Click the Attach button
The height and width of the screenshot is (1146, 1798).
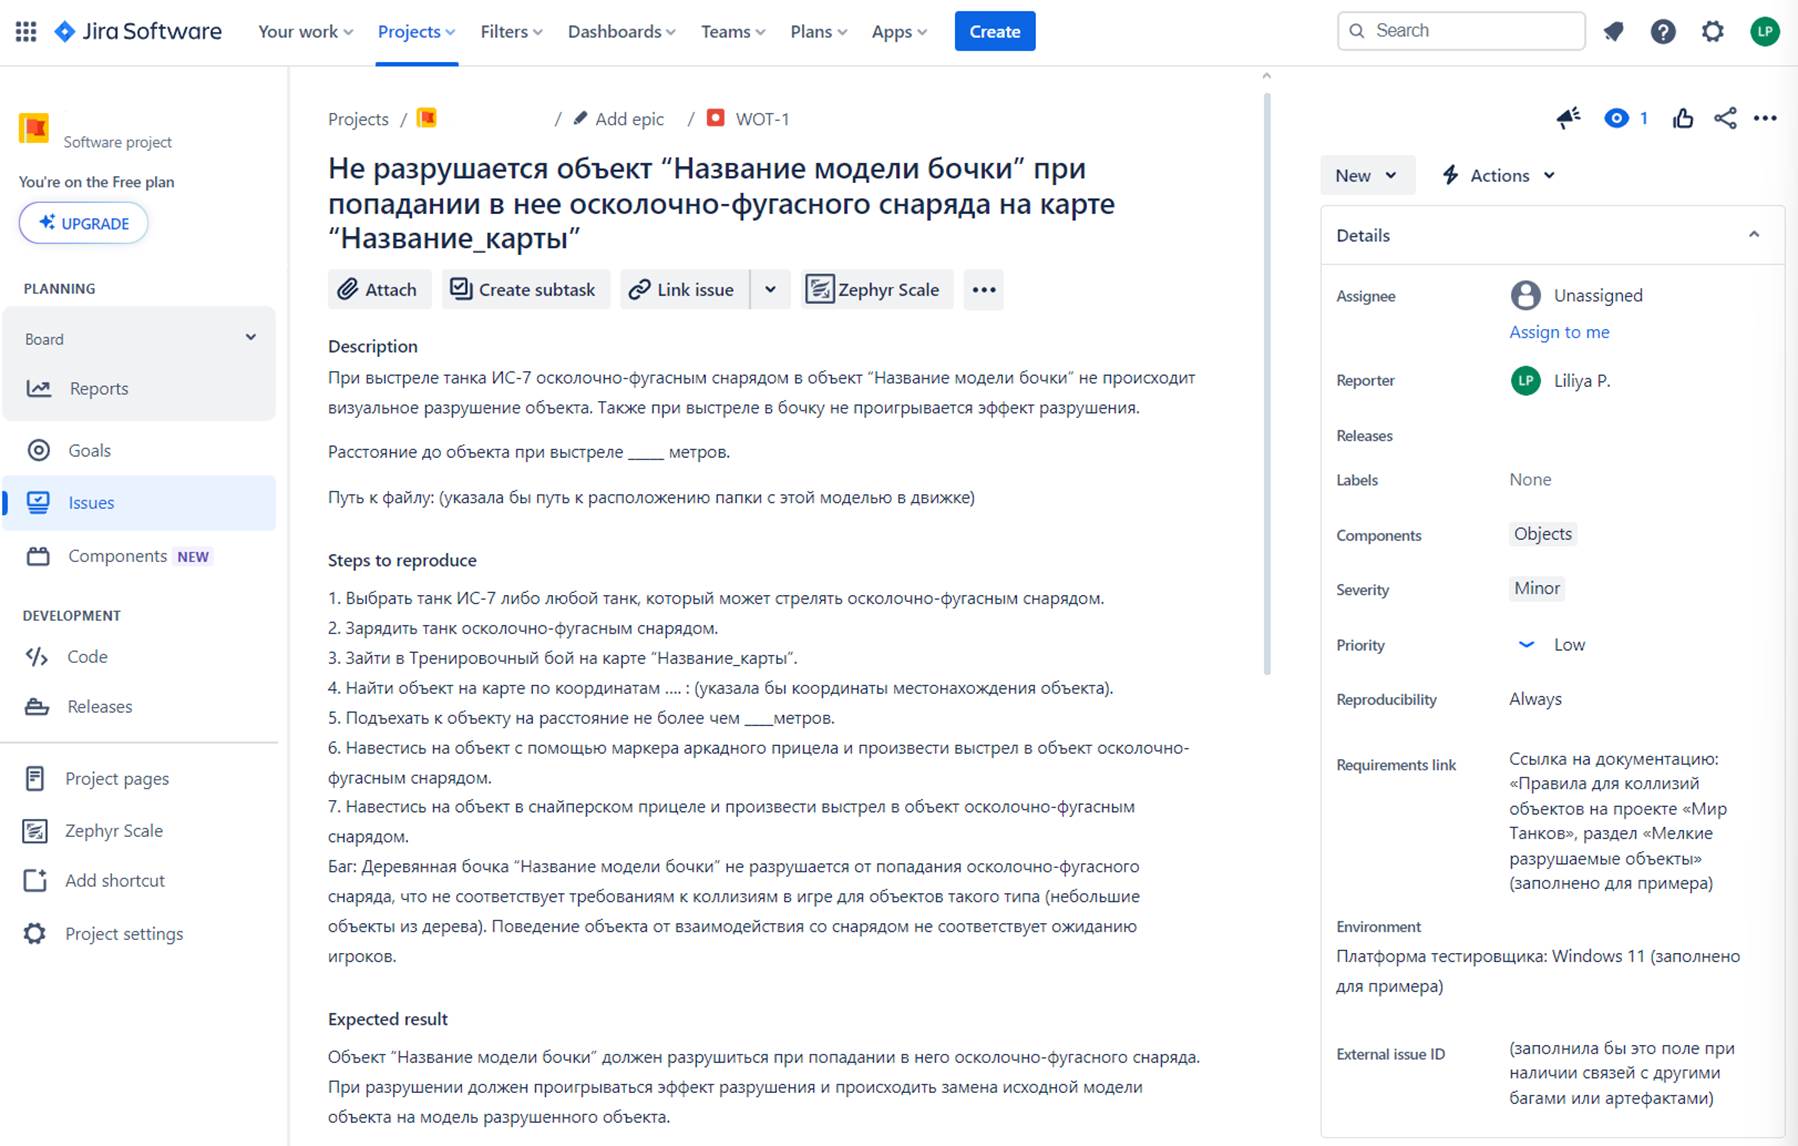[x=378, y=290]
